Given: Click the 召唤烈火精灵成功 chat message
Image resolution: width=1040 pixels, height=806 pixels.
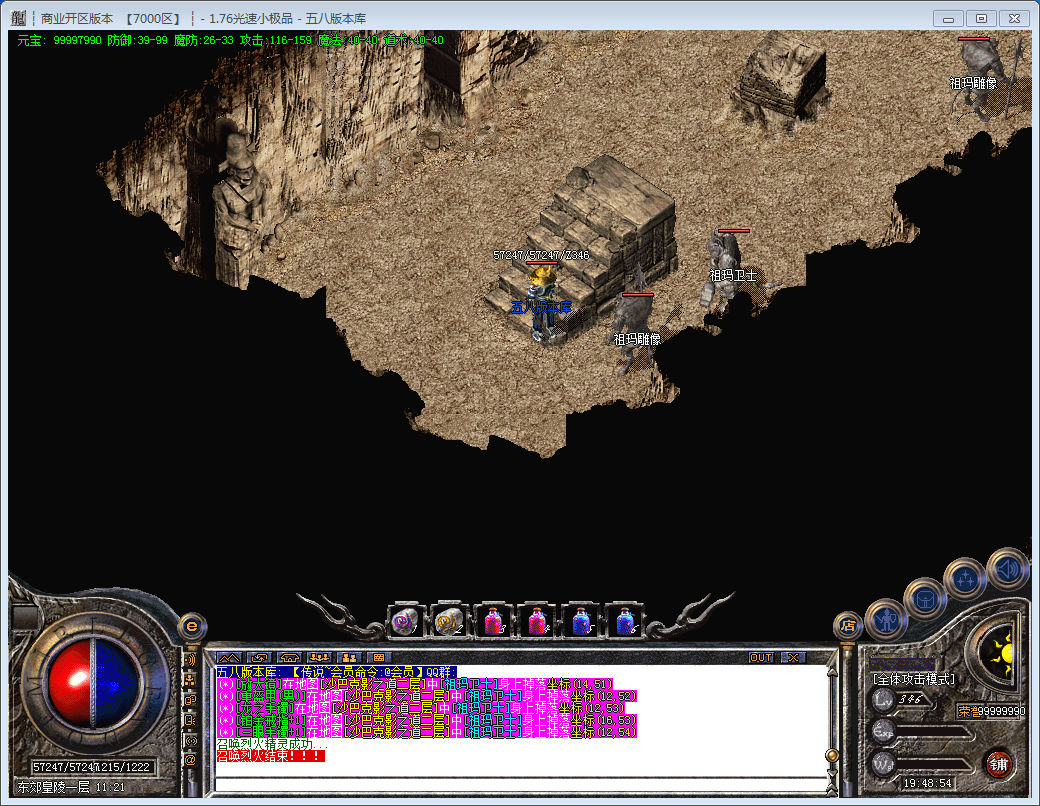Looking at the screenshot, I should pyautogui.click(x=272, y=744).
